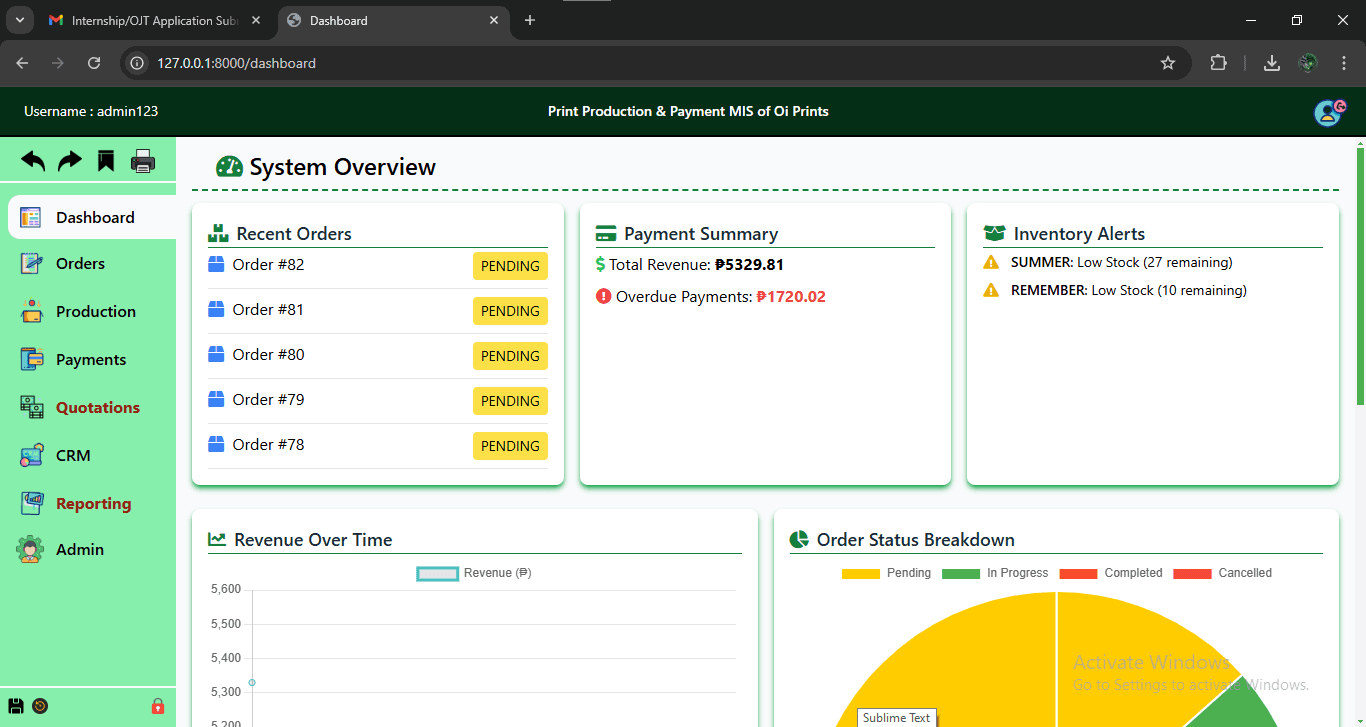
Task: Go back with browser back arrow
Action: tap(22, 63)
